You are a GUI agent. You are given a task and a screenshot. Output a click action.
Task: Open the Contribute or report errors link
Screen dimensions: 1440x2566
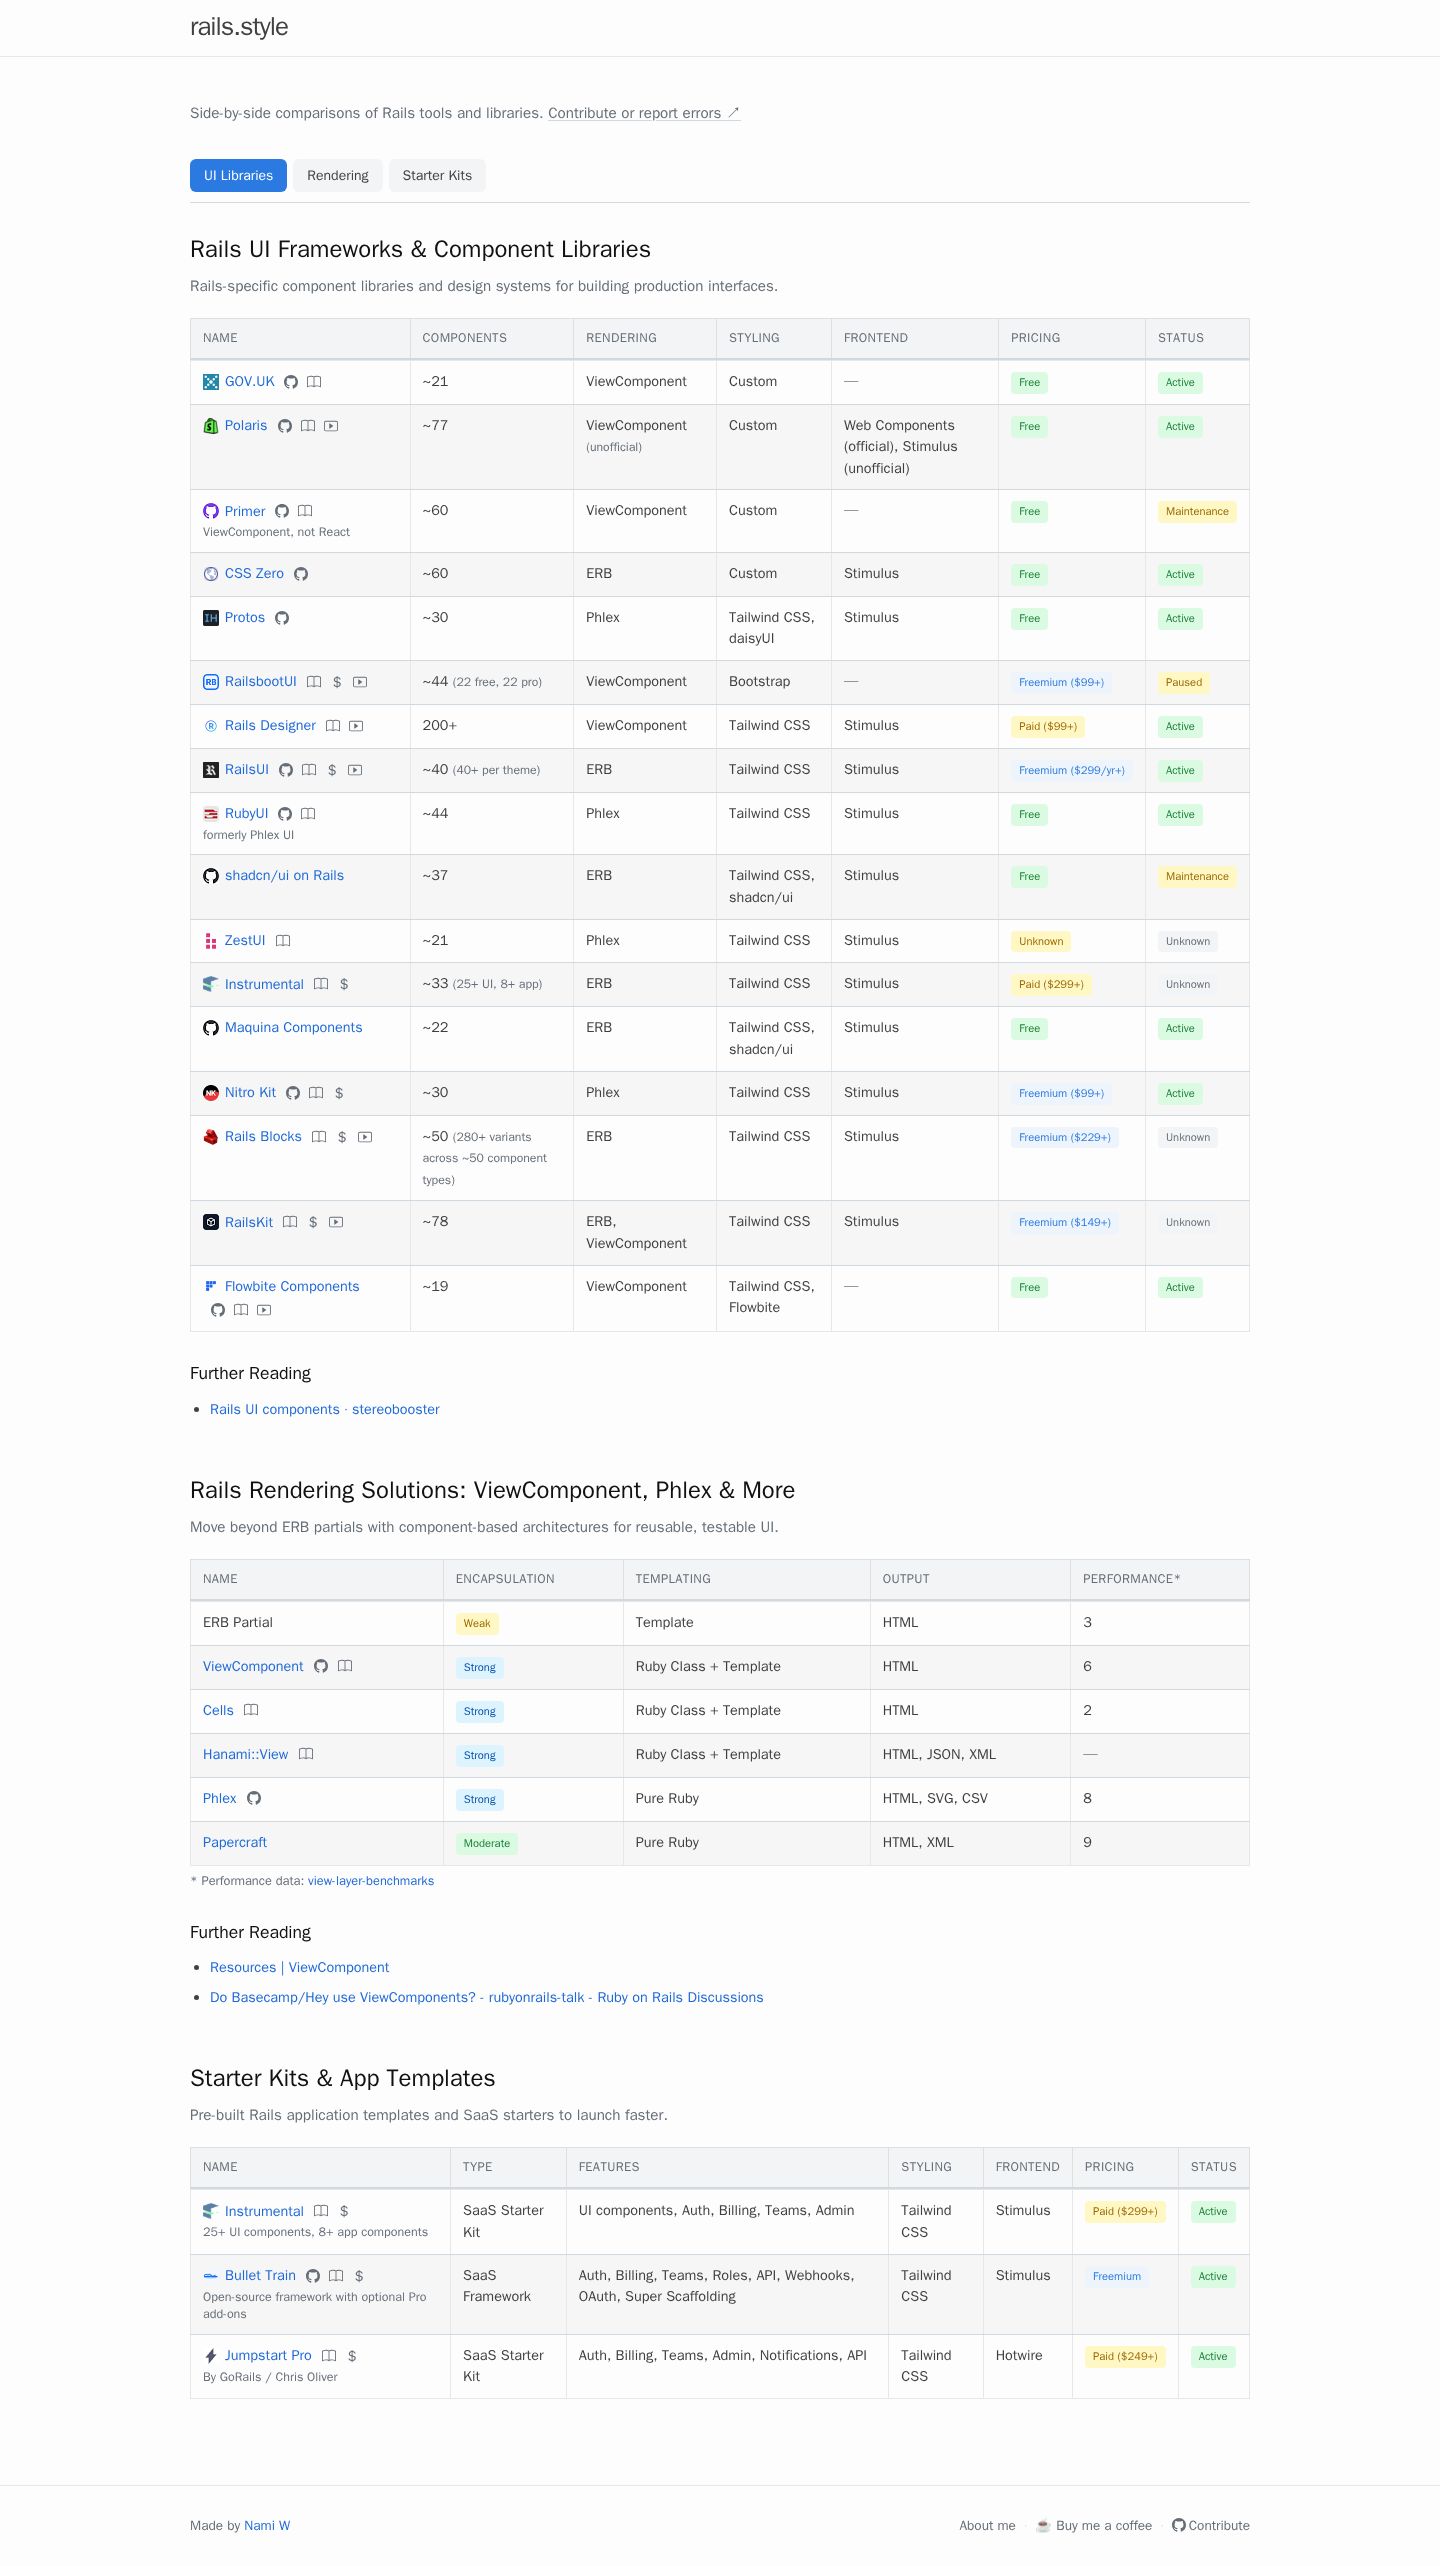644,113
